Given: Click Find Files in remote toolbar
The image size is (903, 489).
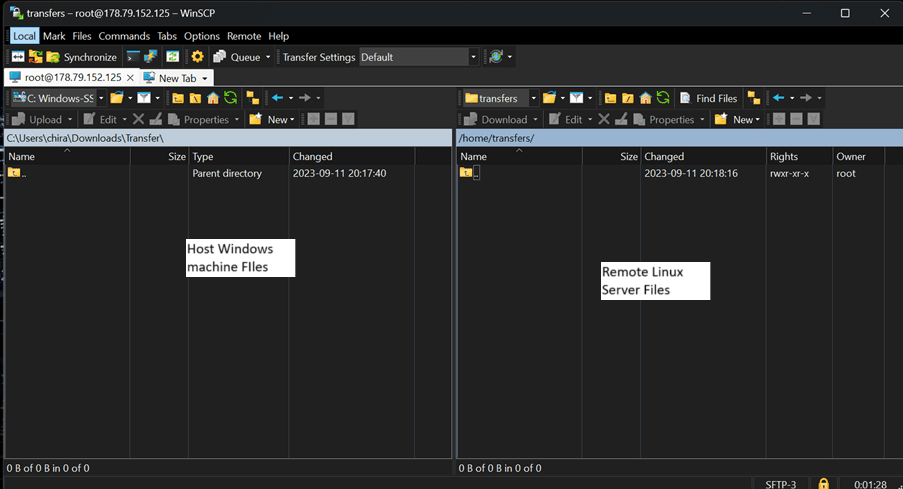Looking at the screenshot, I should click(709, 98).
